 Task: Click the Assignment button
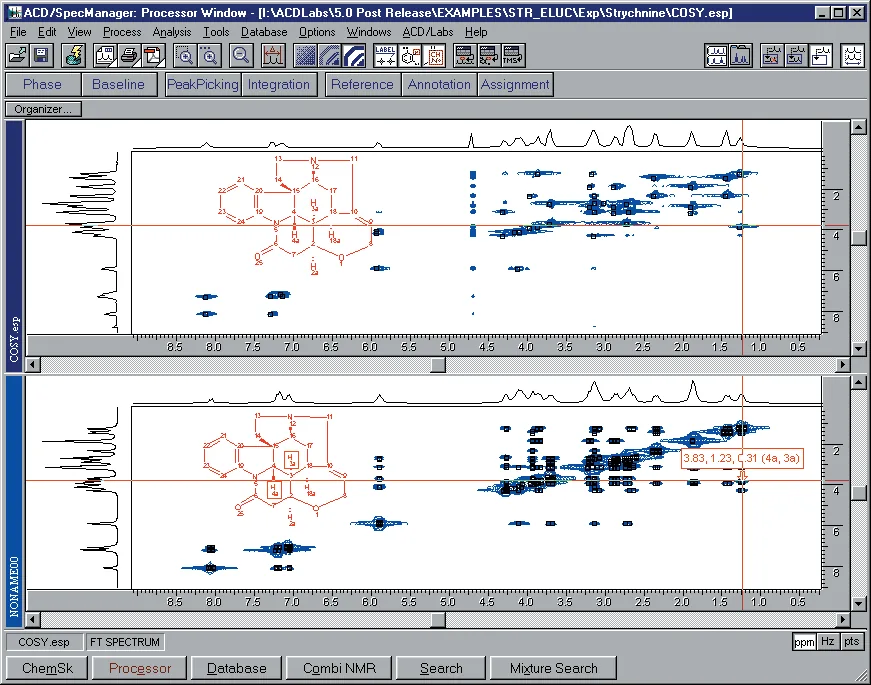point(515,84)
